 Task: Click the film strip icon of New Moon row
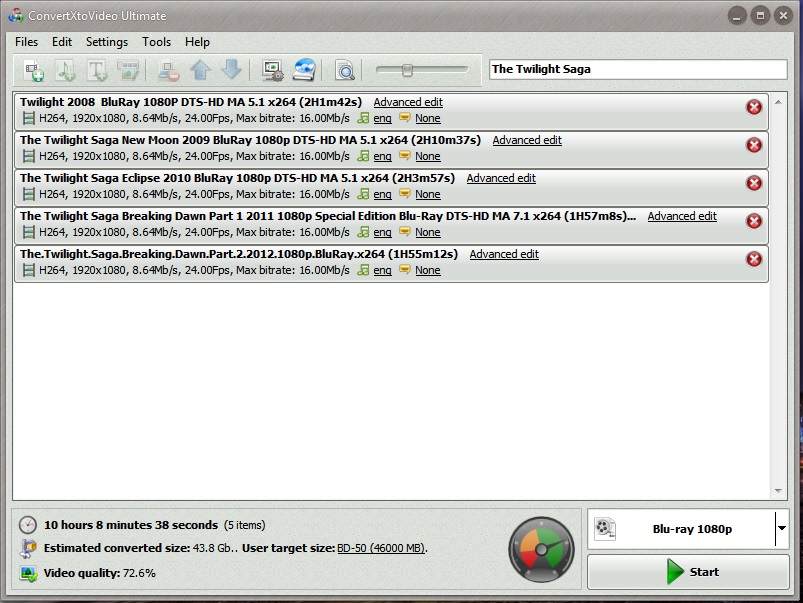point(29,156)
